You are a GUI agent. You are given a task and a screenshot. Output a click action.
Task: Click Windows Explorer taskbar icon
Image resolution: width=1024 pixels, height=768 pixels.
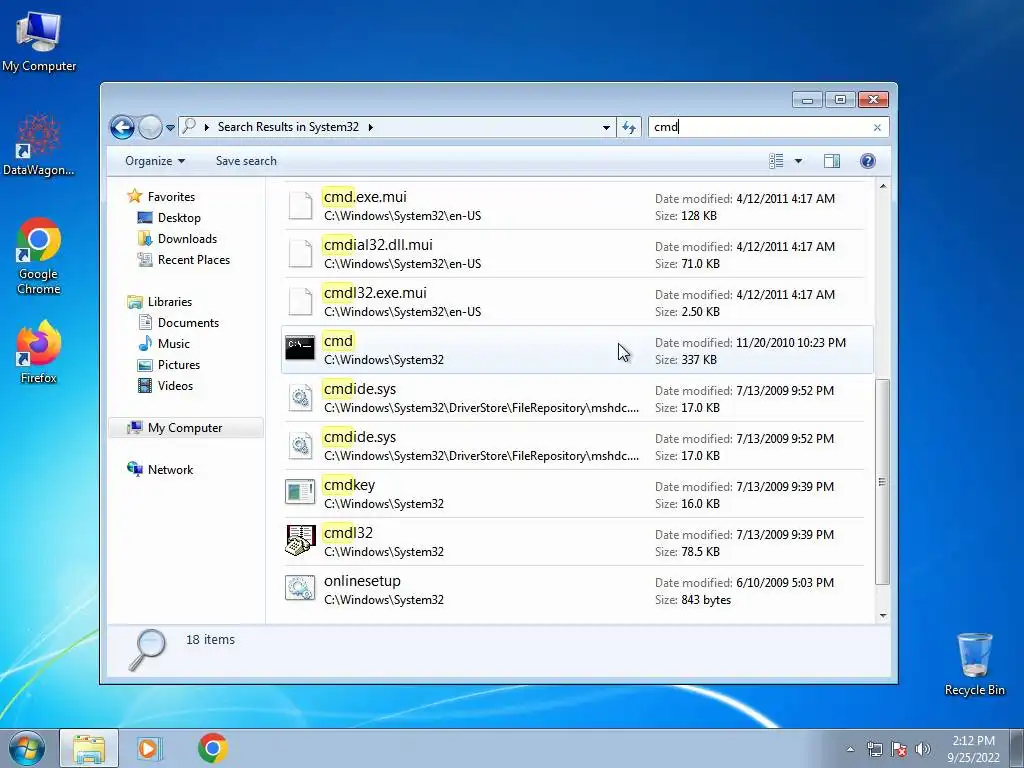89,748
